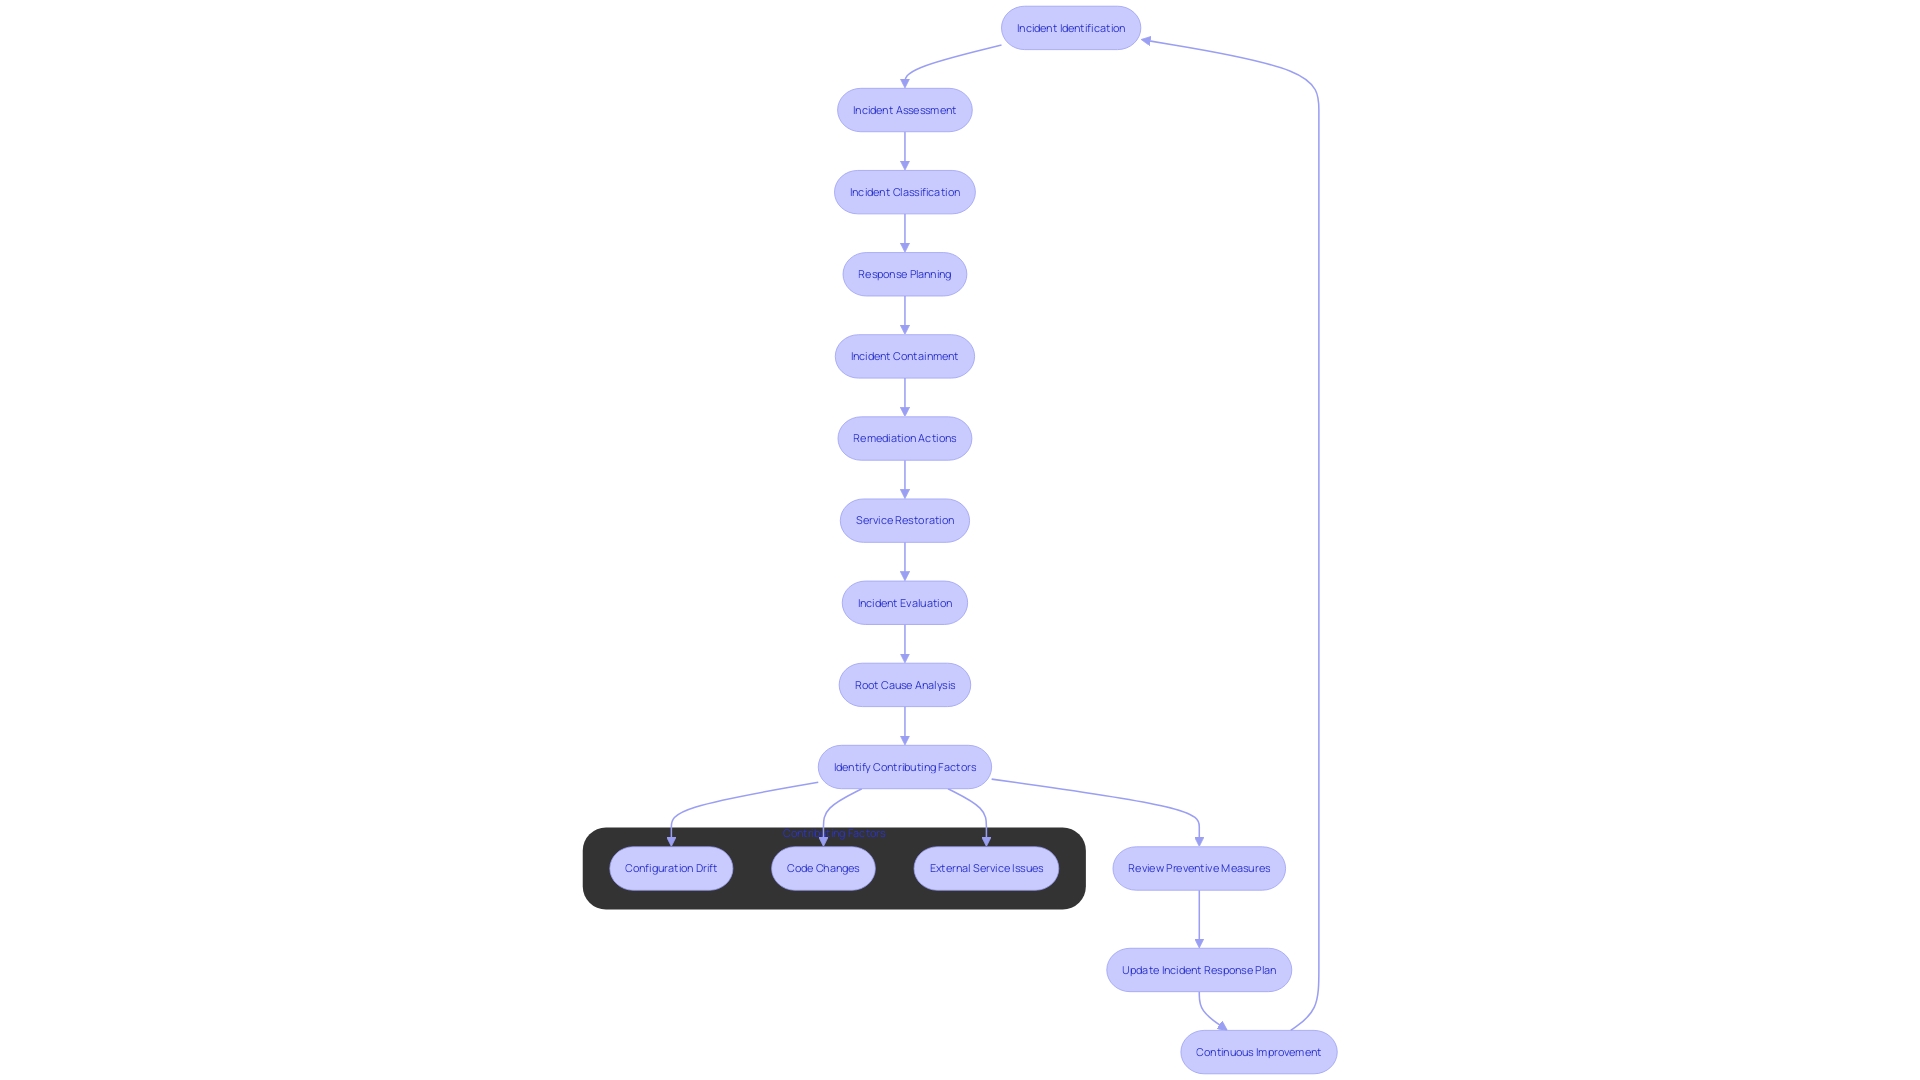The image size is (1920, 1080).
Task: Click the Identify Contributing Factors node
Action: [905, 766]
